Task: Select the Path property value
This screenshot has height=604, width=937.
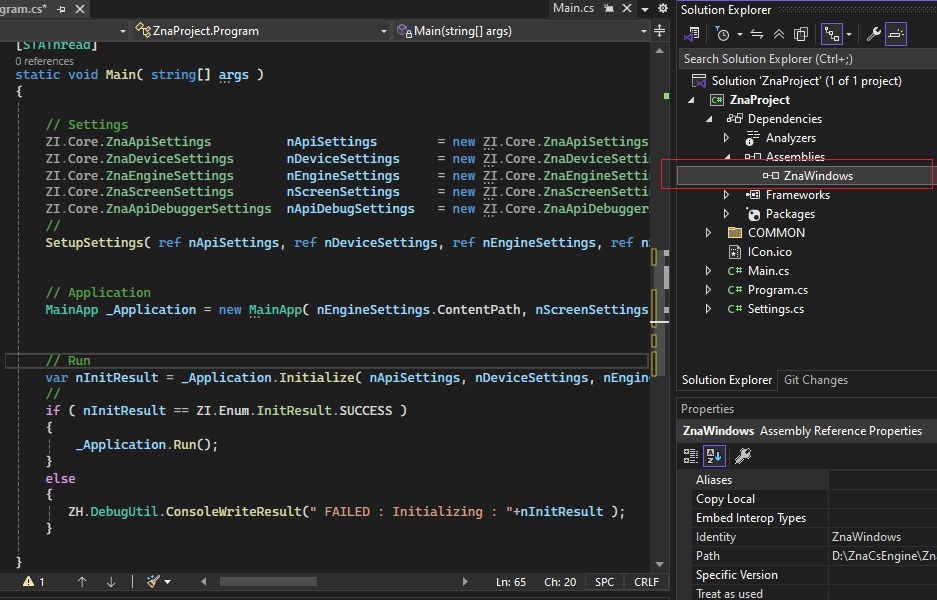Action: pos(883,556)
